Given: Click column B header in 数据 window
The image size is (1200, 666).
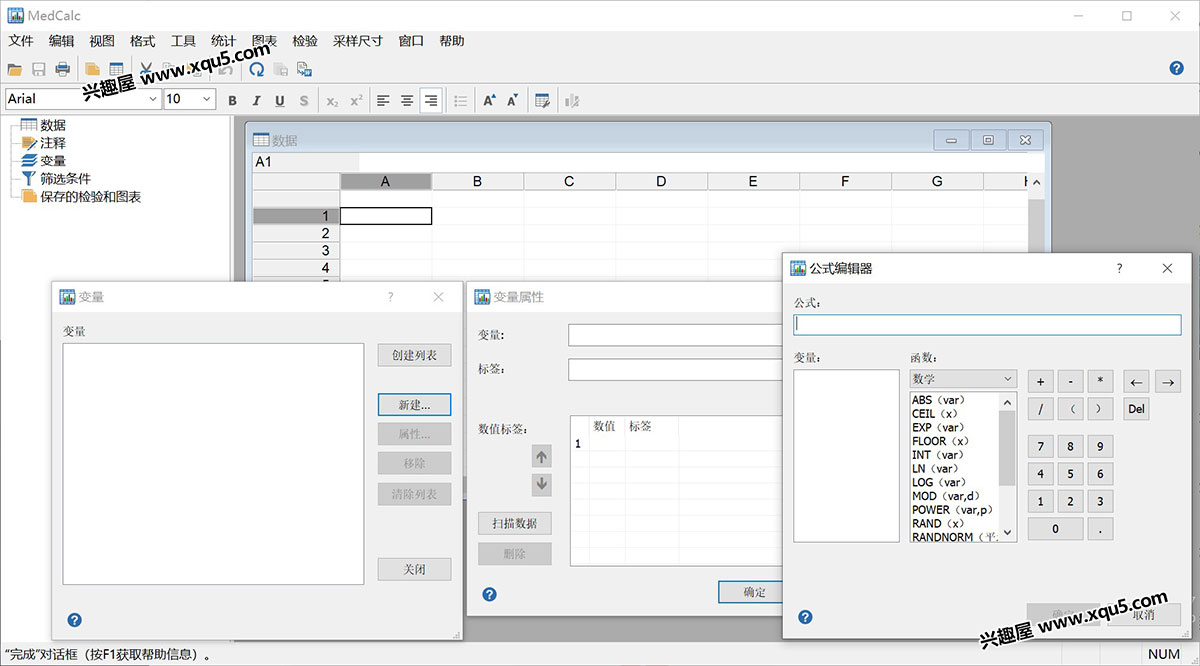Looking at the screenshot, I should tap(477, 181).
